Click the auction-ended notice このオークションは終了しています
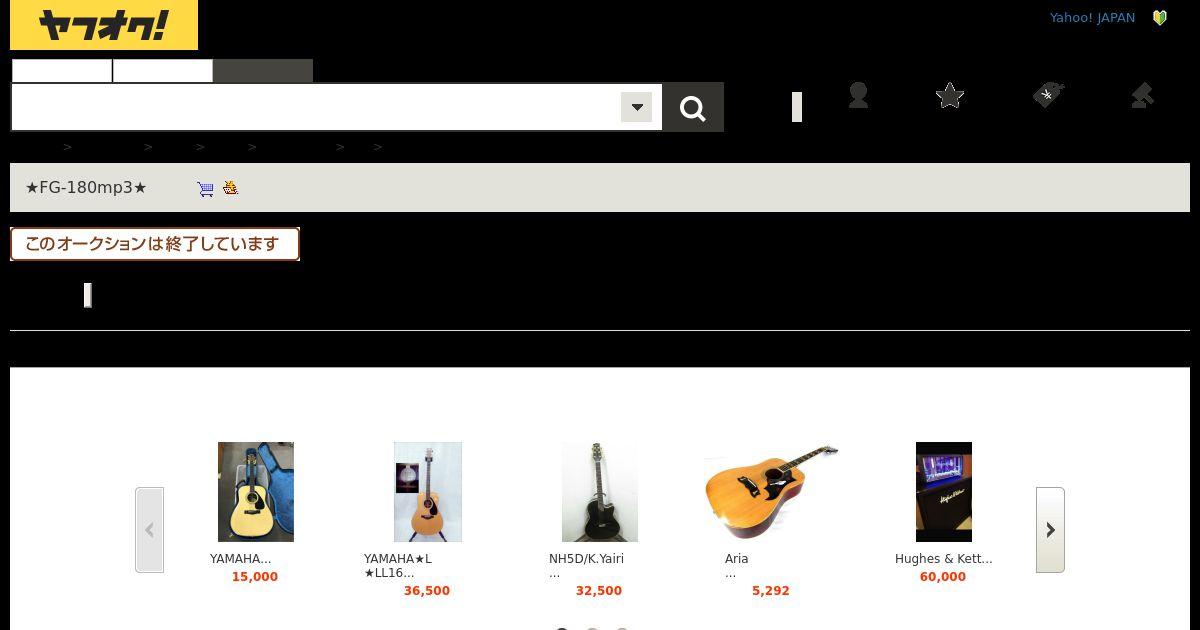This screenshot has width=1200, height=630. (x=155, y=244)
